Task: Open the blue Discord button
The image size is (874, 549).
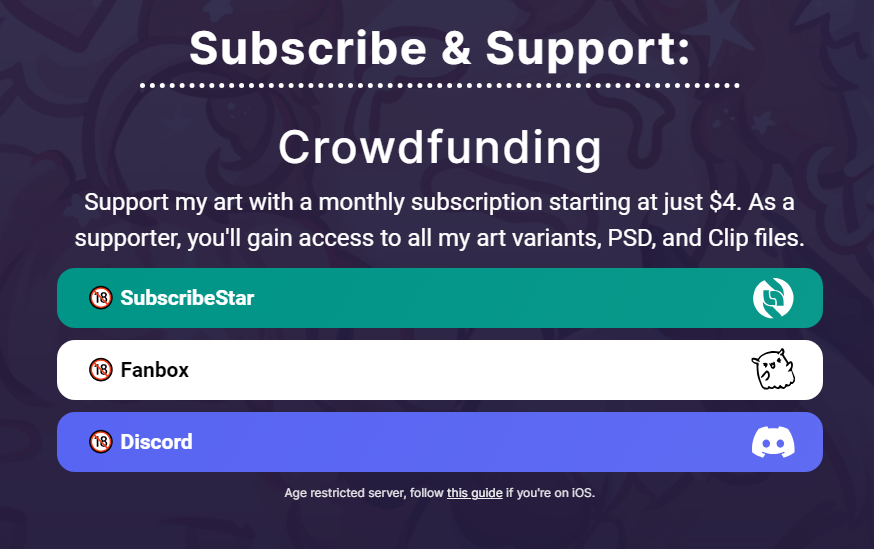Action: pos(440,442)
